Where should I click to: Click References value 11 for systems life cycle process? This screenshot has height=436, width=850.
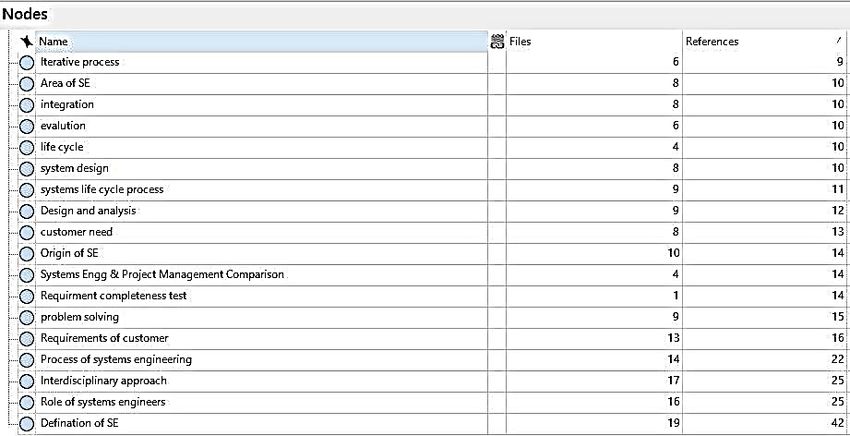coord(838,189)
